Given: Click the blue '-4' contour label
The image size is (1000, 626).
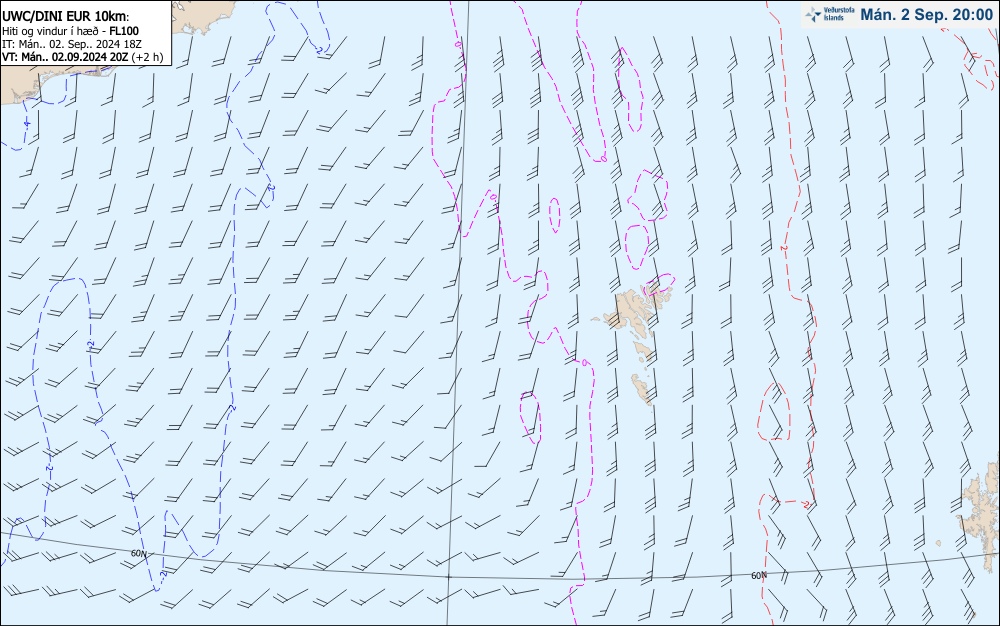Looking at the screenshot, I should point(27,122).
